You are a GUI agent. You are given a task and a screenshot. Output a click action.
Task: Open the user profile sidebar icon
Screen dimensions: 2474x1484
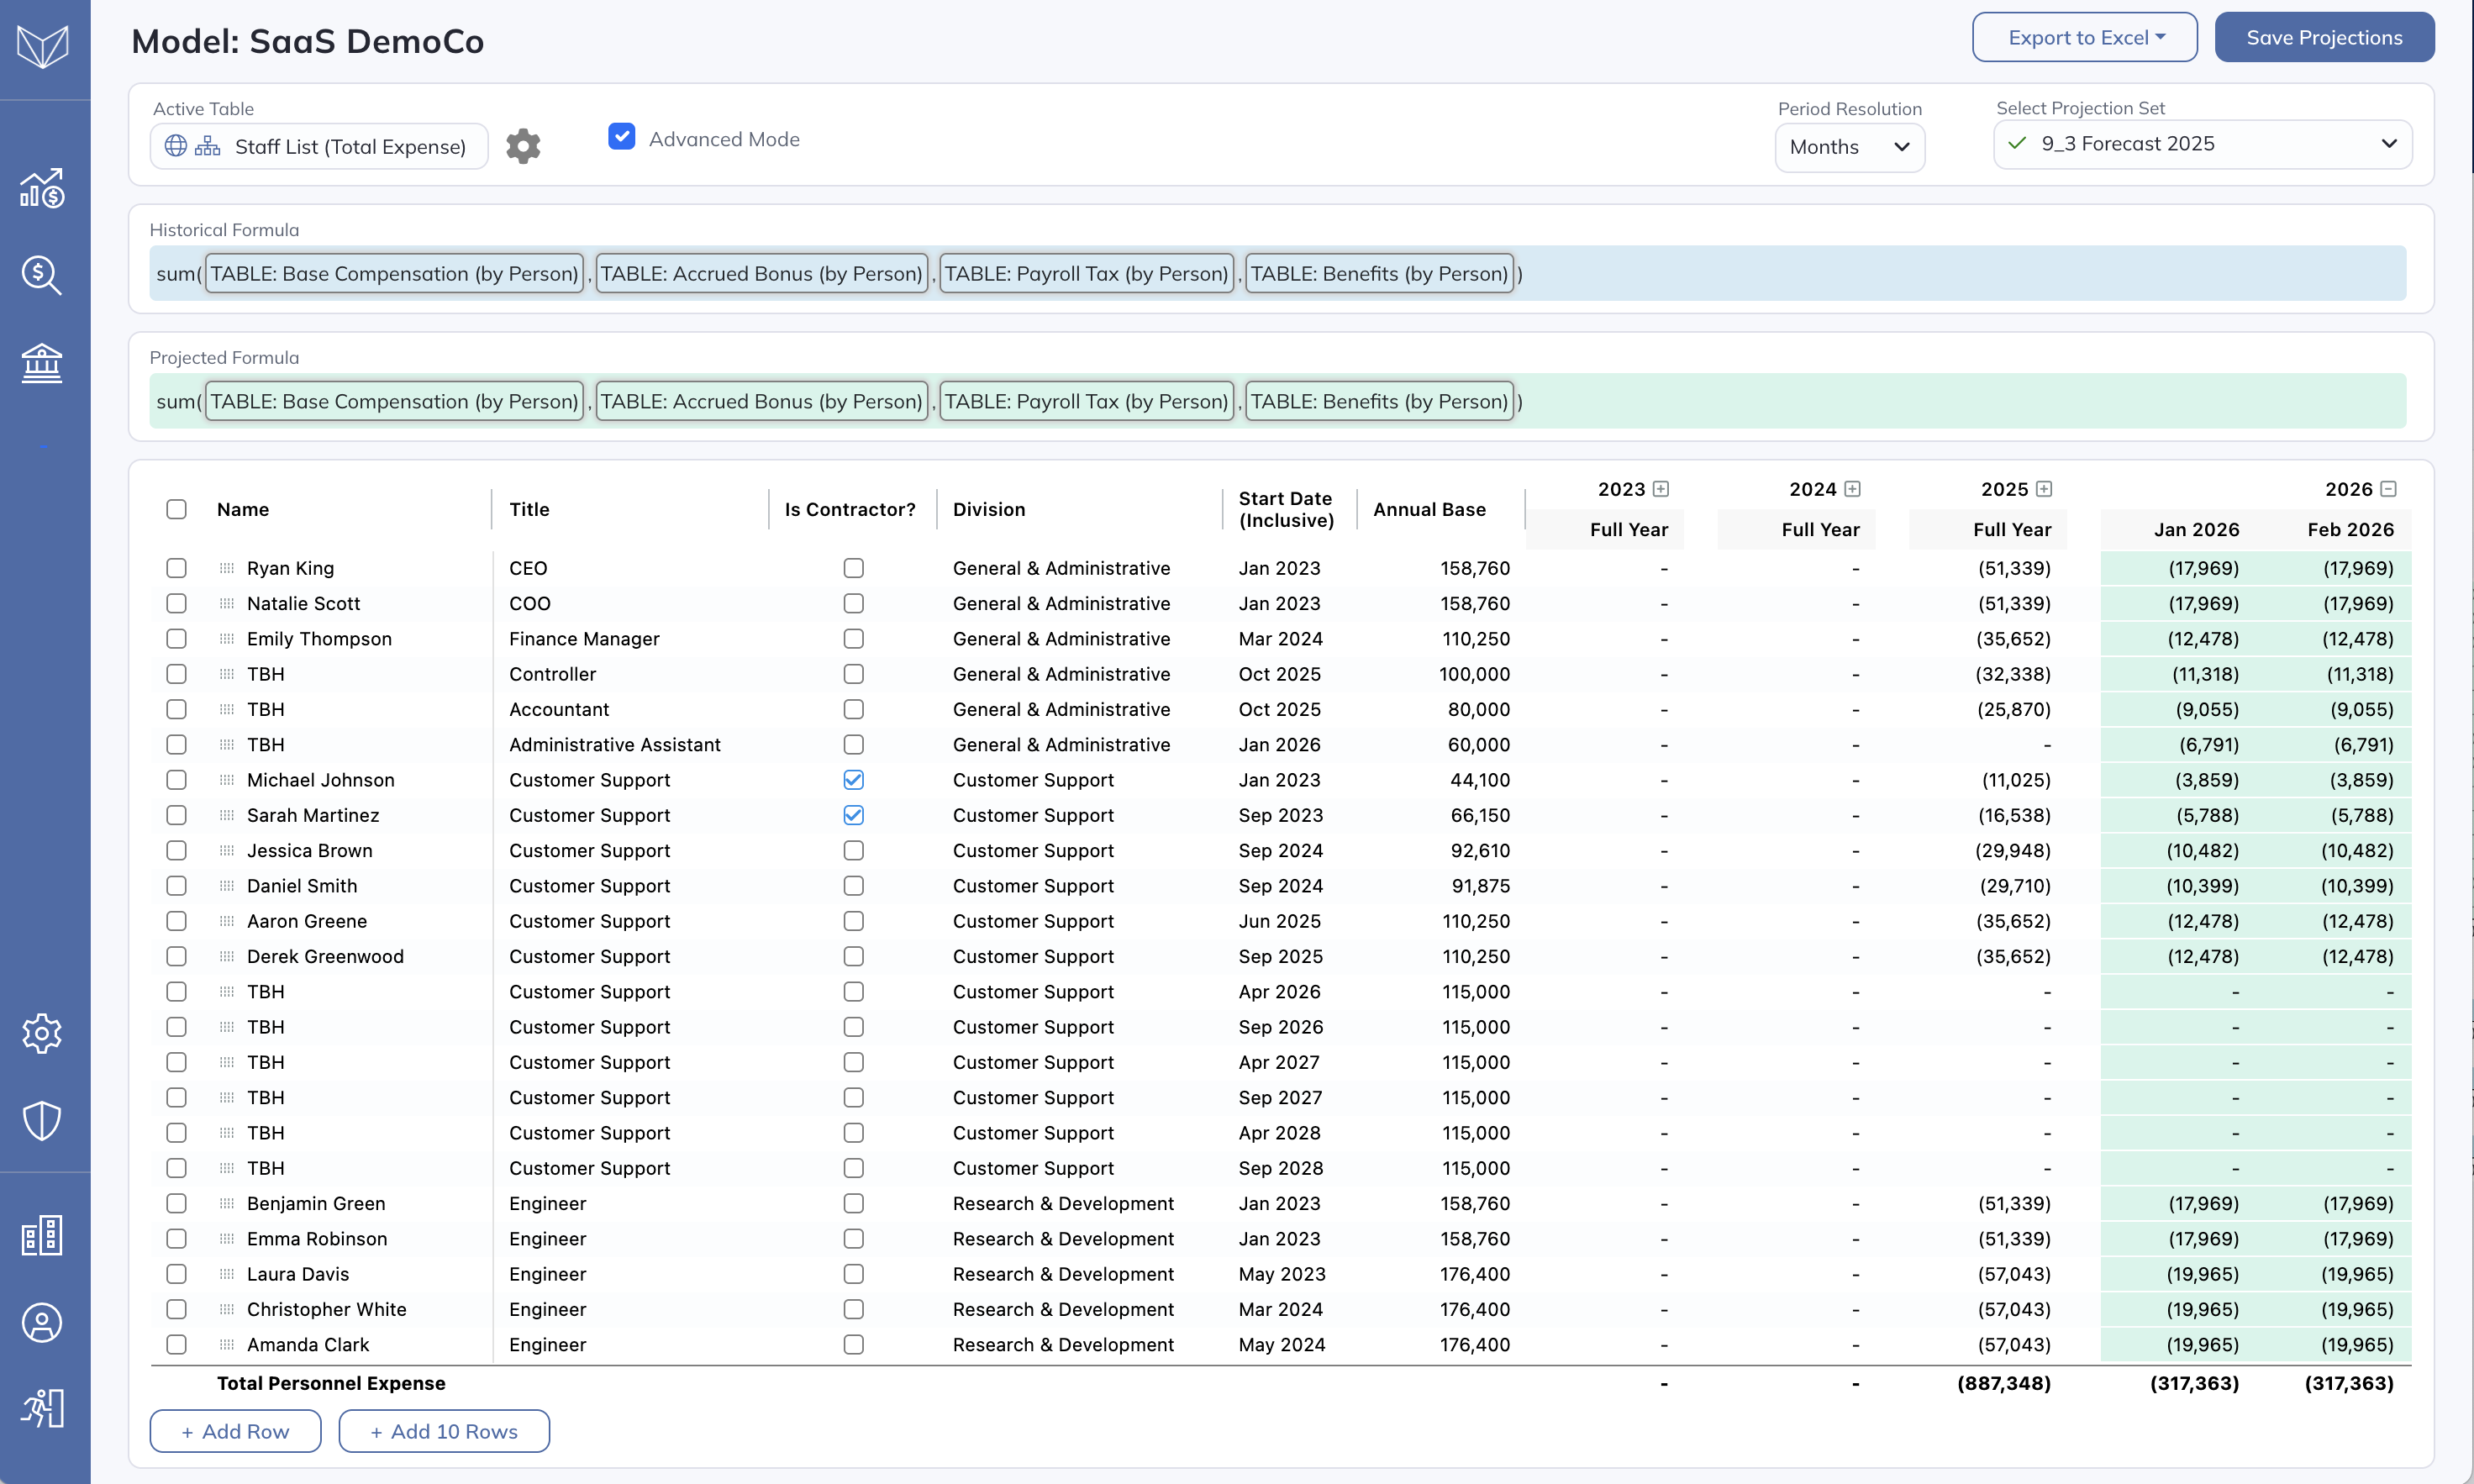42,1323
